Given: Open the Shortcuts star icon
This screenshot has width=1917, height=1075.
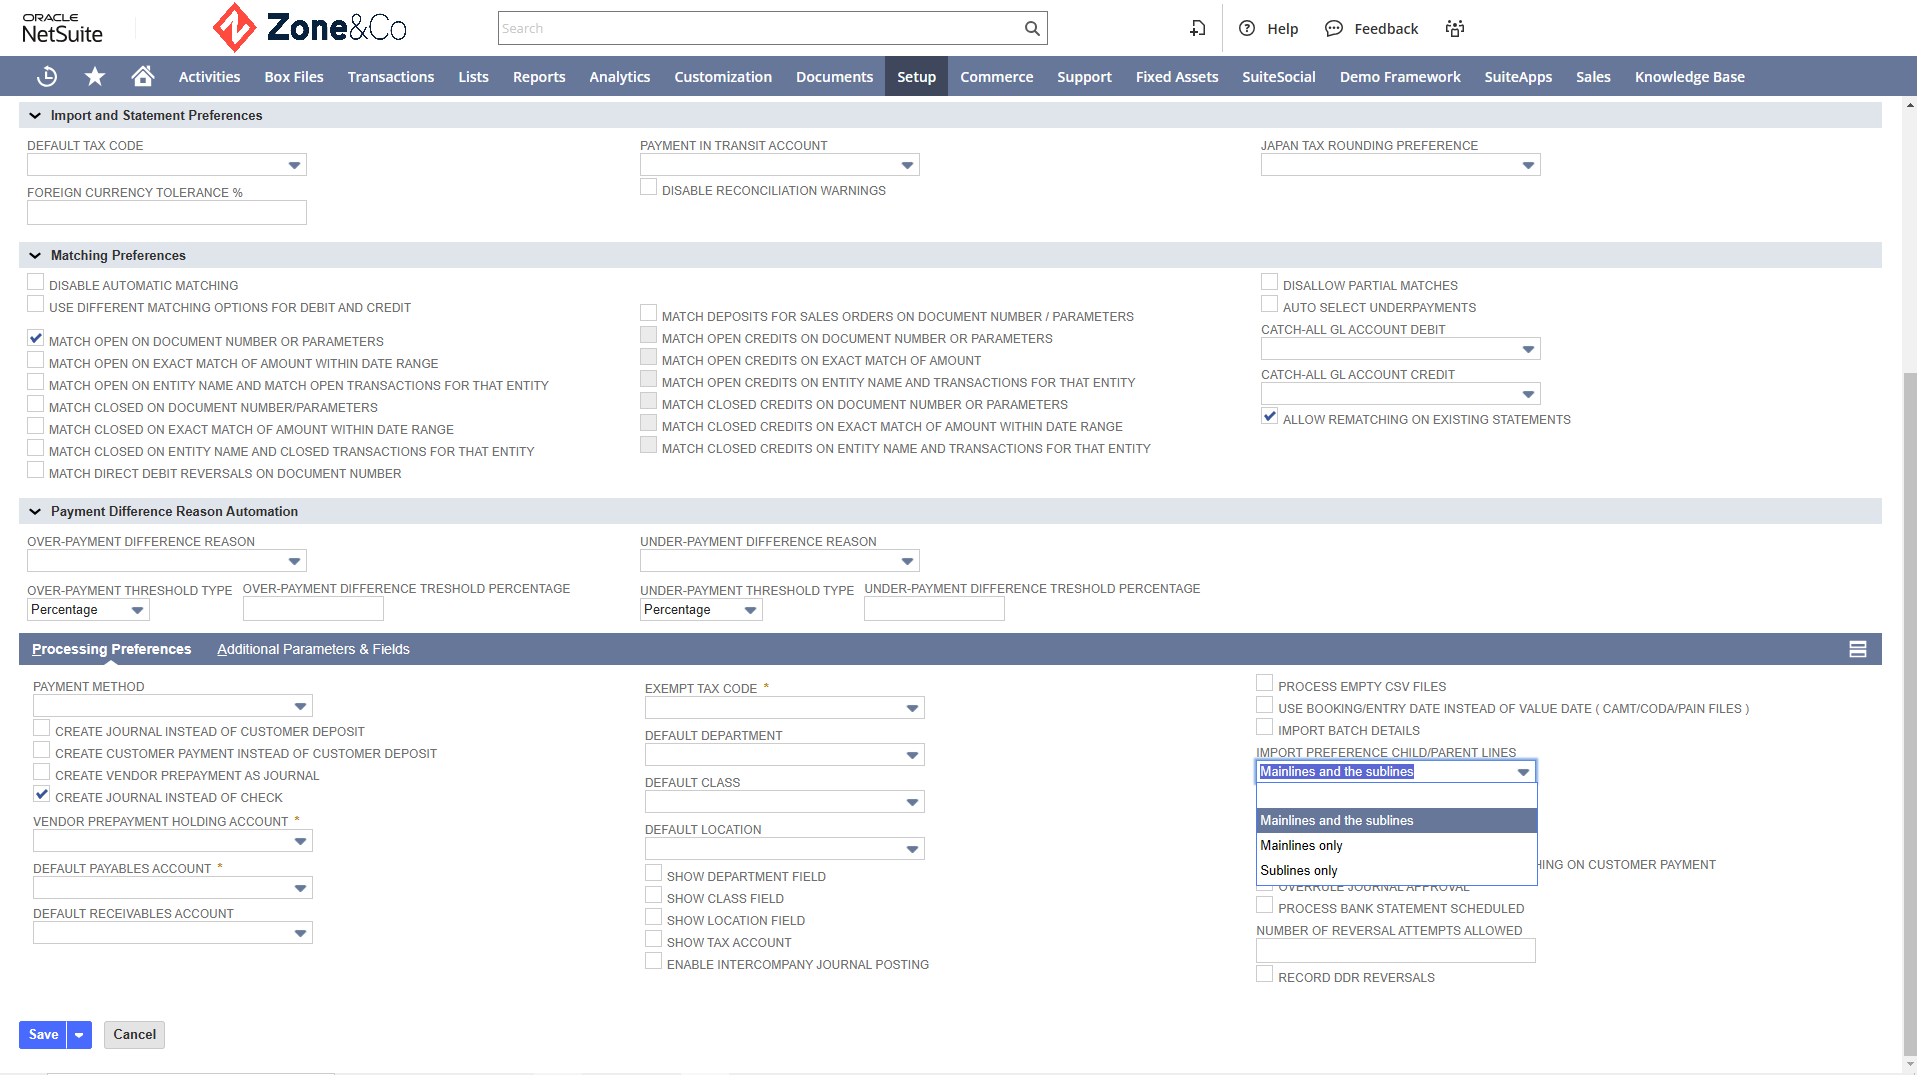Looking at the screenshot, I should 95,77.
